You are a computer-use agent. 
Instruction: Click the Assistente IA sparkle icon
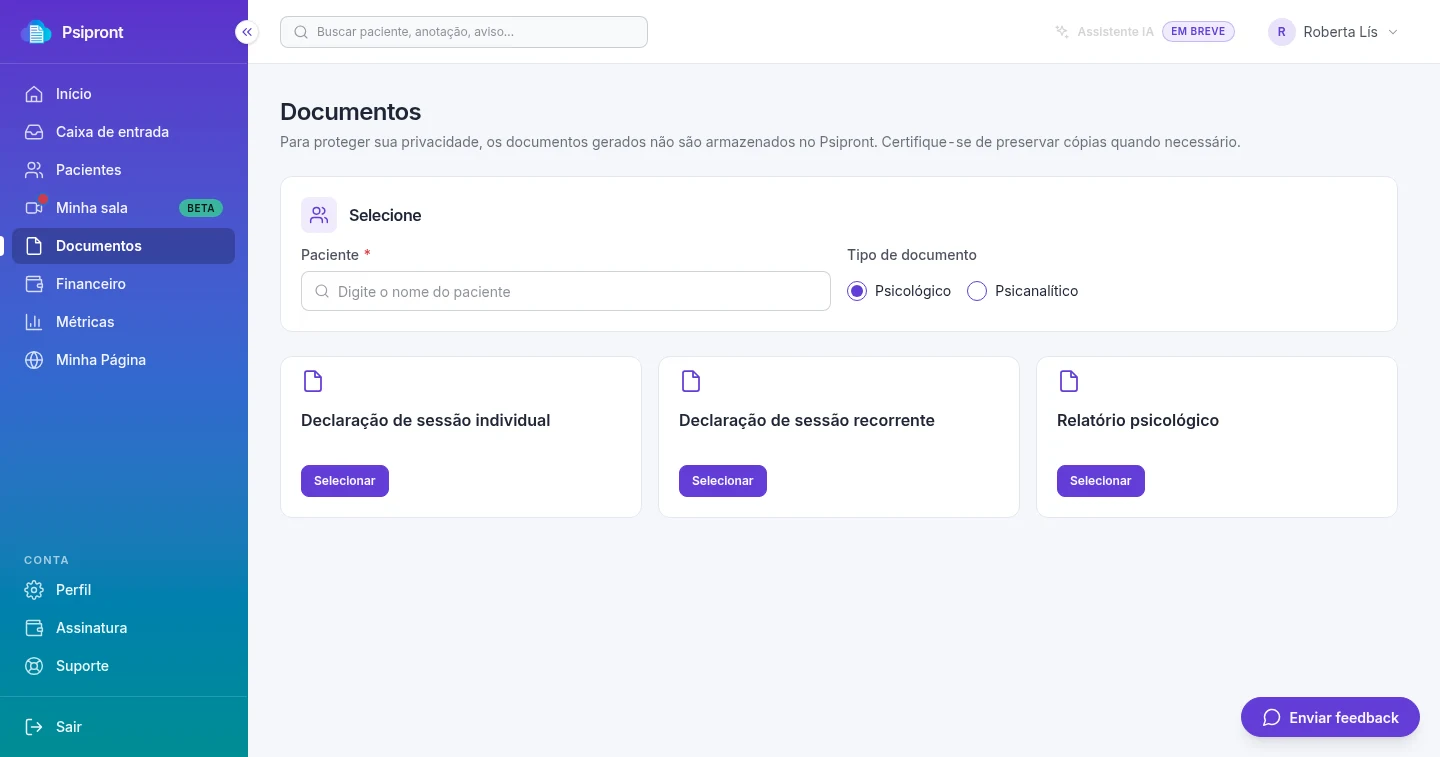point(1062,32)
